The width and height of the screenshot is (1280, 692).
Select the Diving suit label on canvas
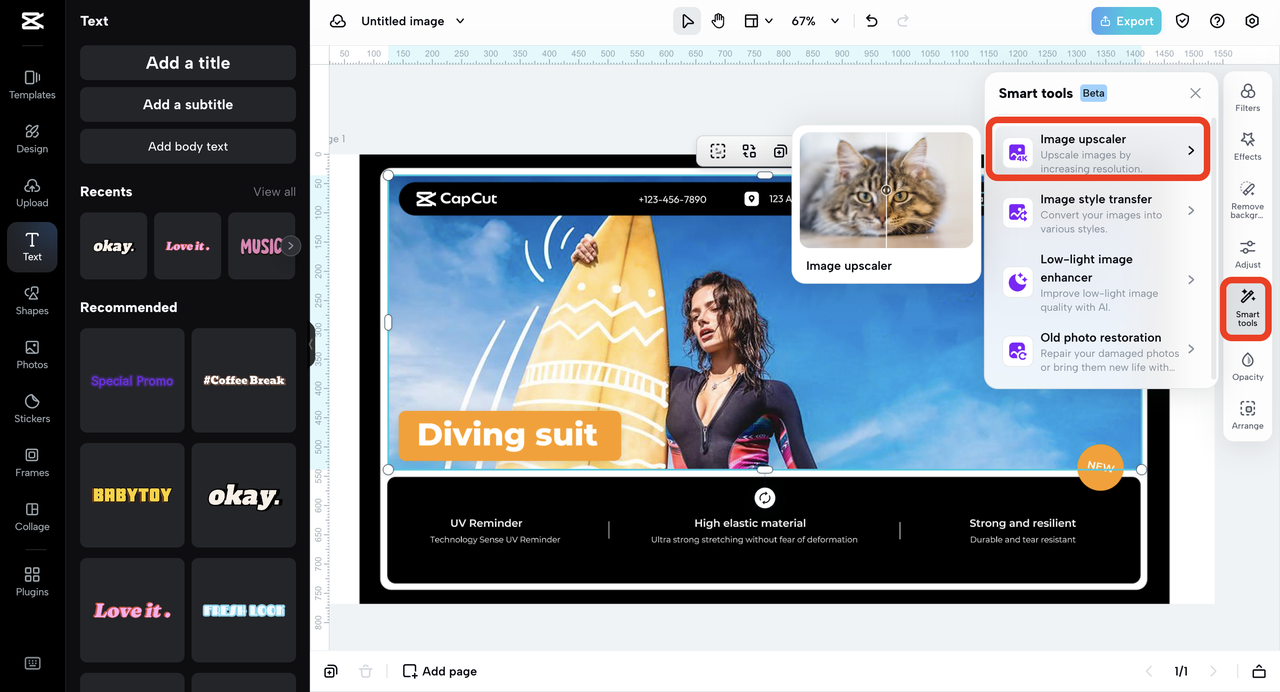click(x=508, y=435)
